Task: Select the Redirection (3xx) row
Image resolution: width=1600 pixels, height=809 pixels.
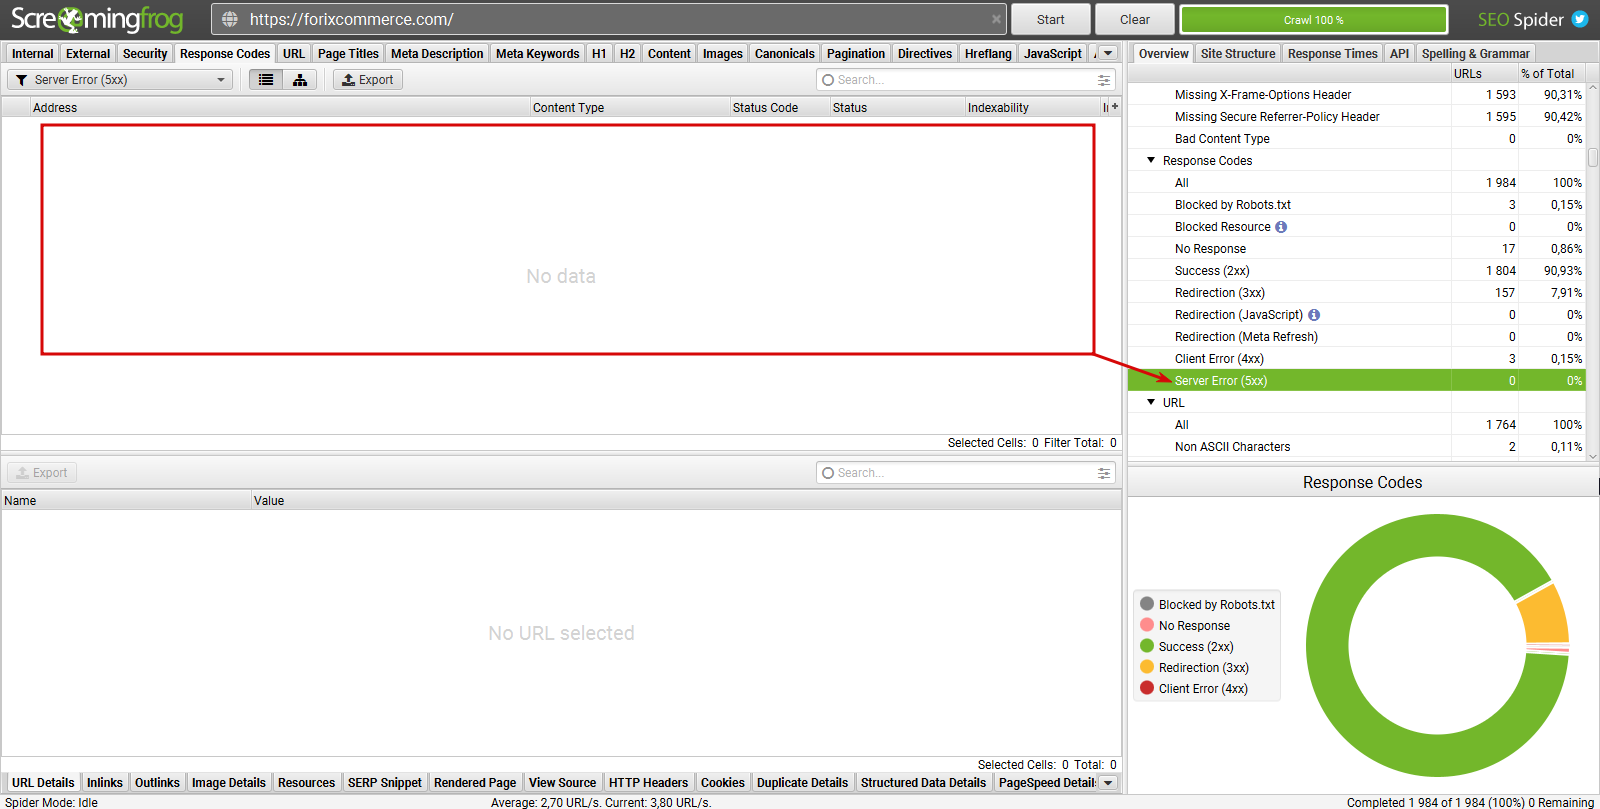Action: (x=1356, y=293)
